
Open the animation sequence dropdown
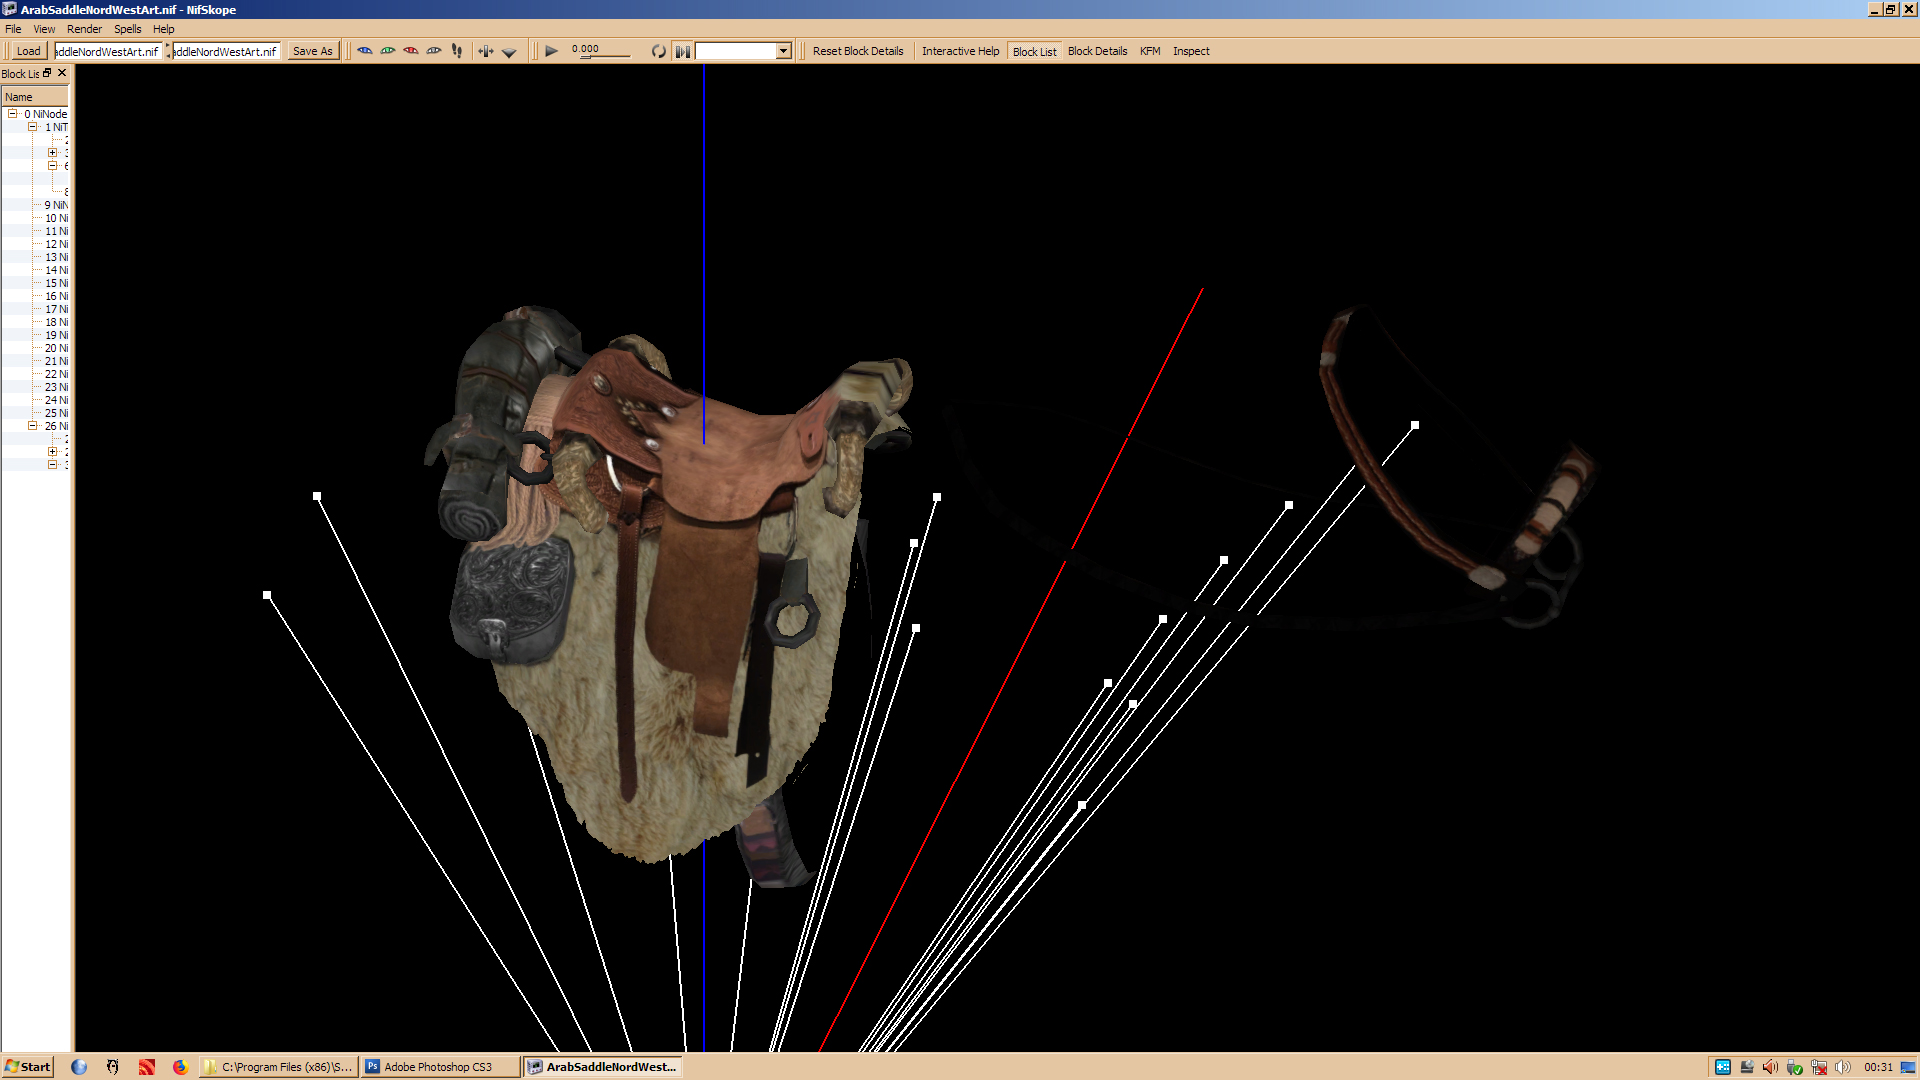[783, 51]
